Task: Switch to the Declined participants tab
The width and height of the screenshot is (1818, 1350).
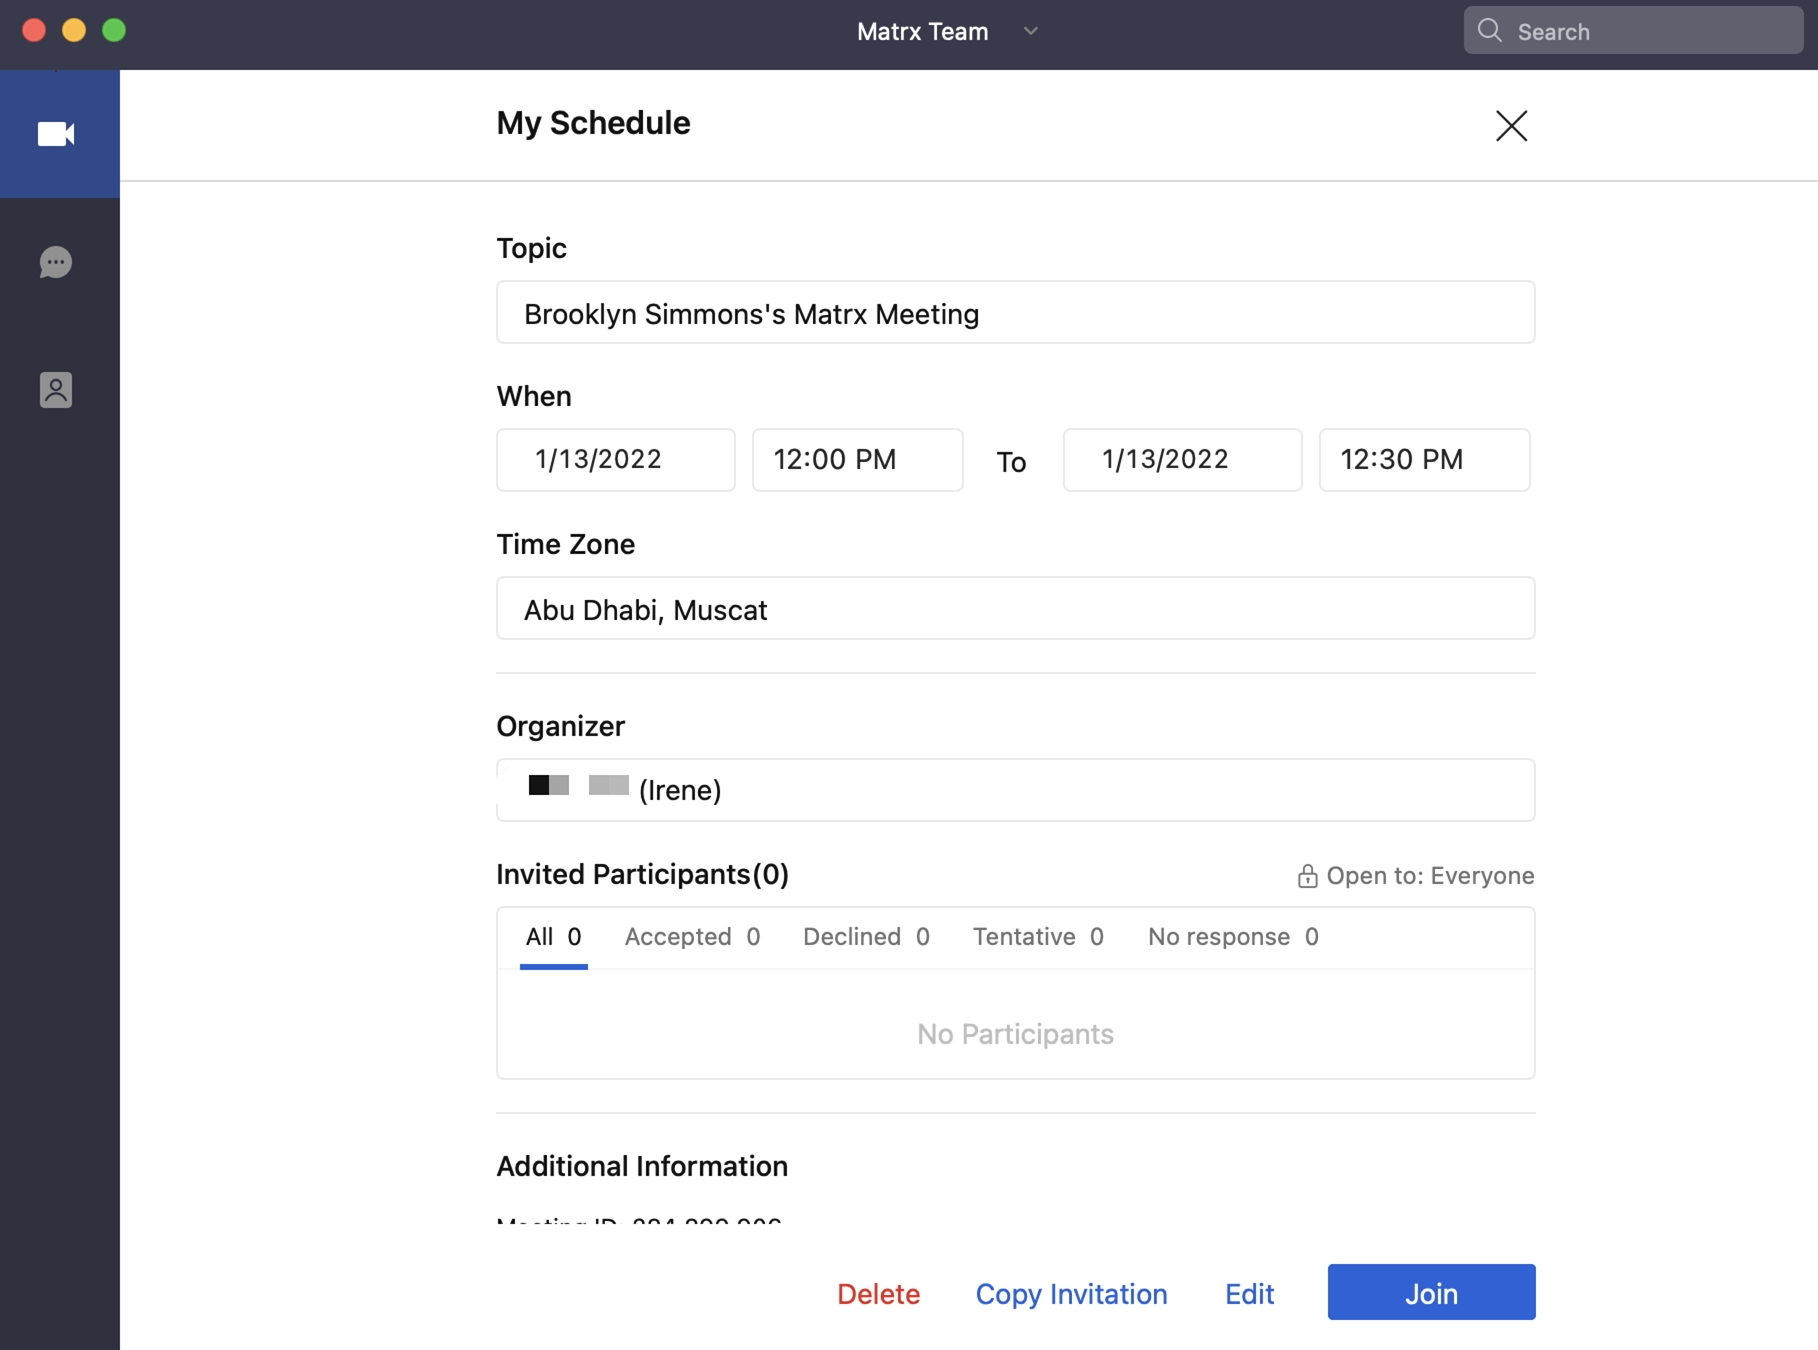Action: click(x=866, y=937)
